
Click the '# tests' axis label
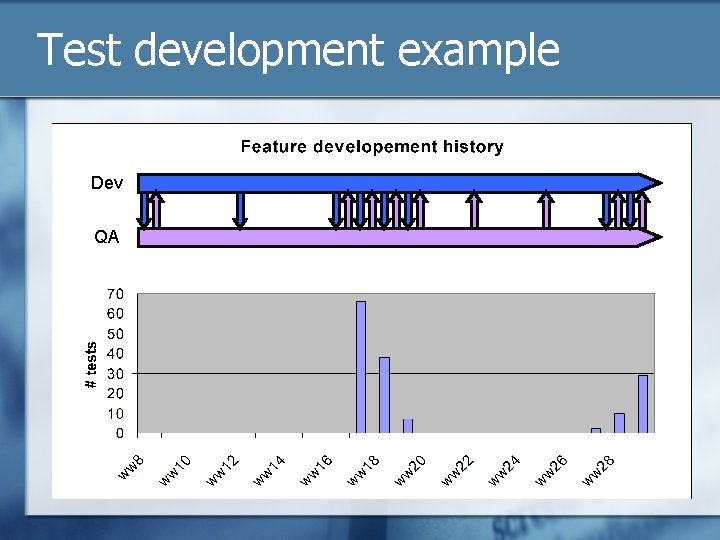[91, 365]
